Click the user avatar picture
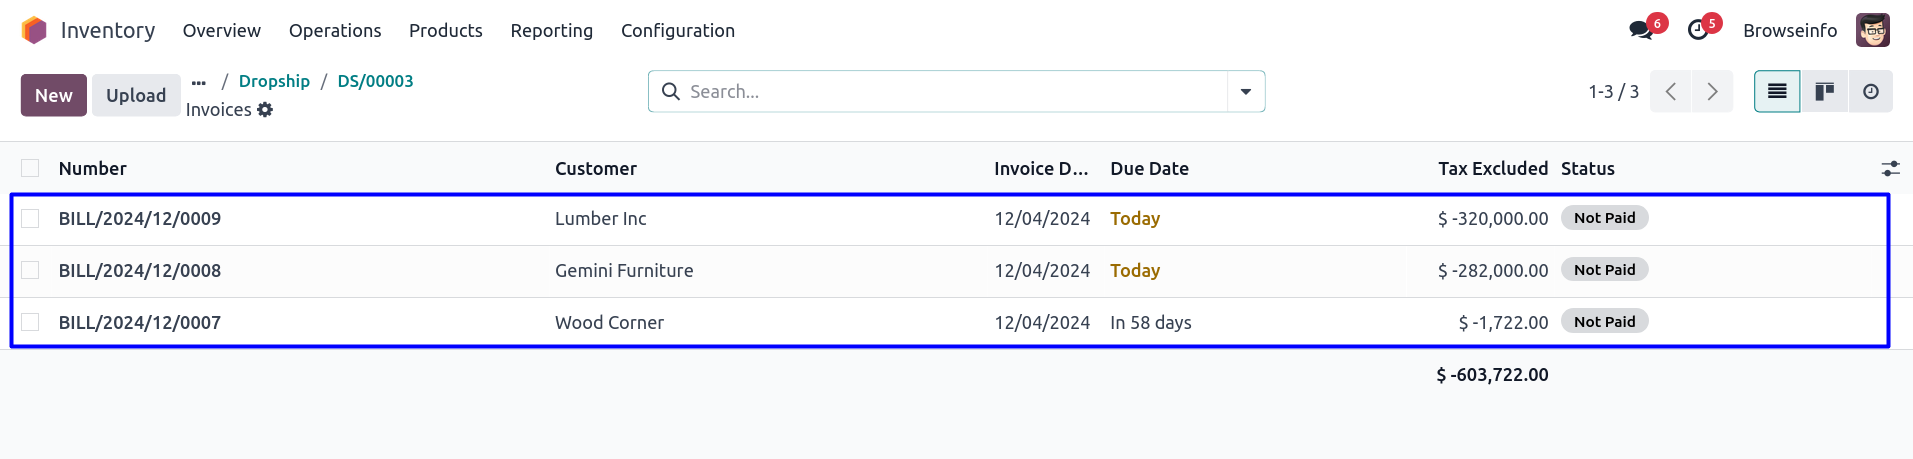1913x459 pixels. [1872, 30]
